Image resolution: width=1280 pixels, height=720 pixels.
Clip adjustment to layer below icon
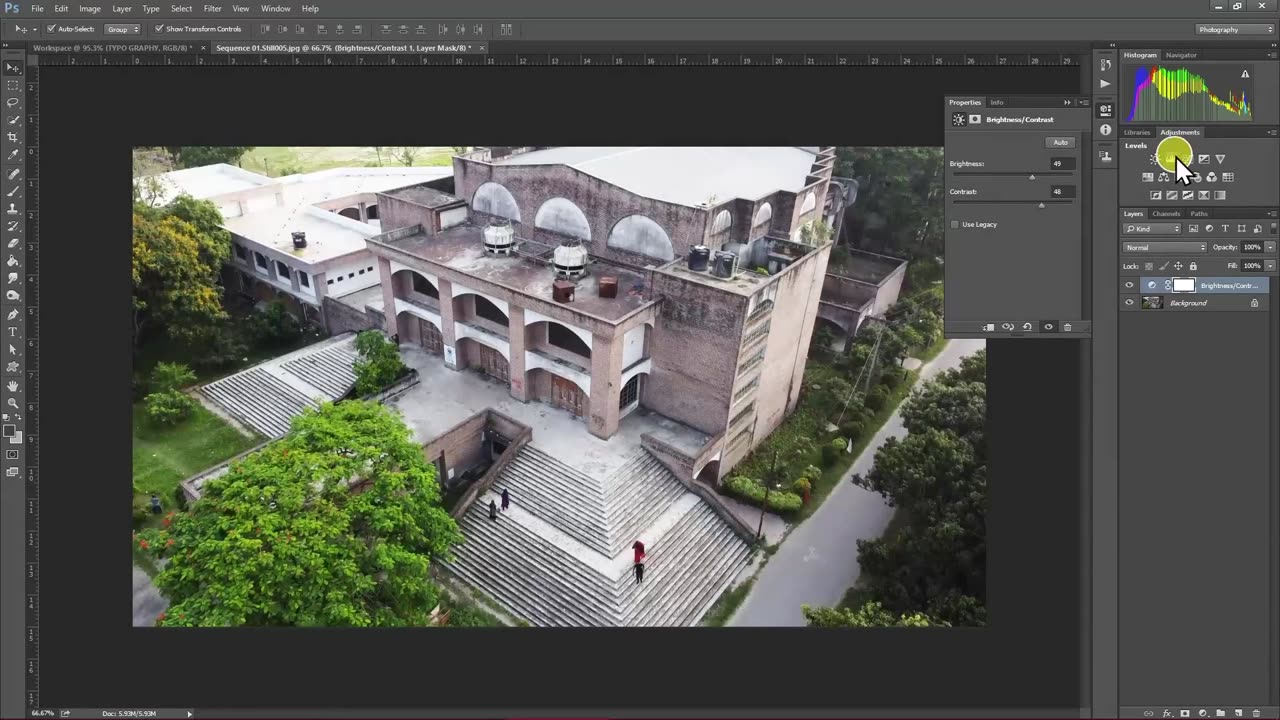tap(989, 327)
